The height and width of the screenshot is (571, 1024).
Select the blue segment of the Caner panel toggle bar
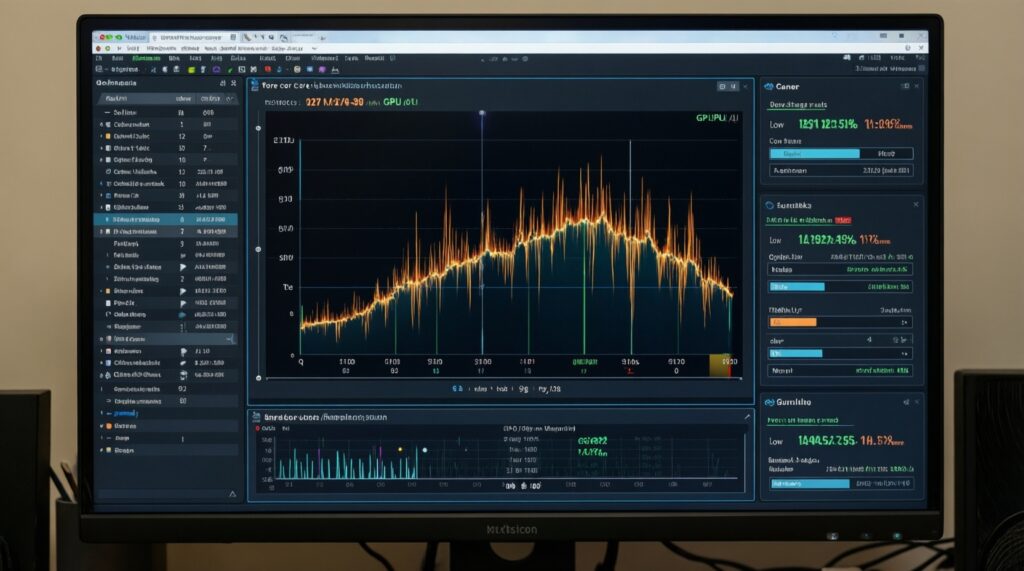coord(814,154)
